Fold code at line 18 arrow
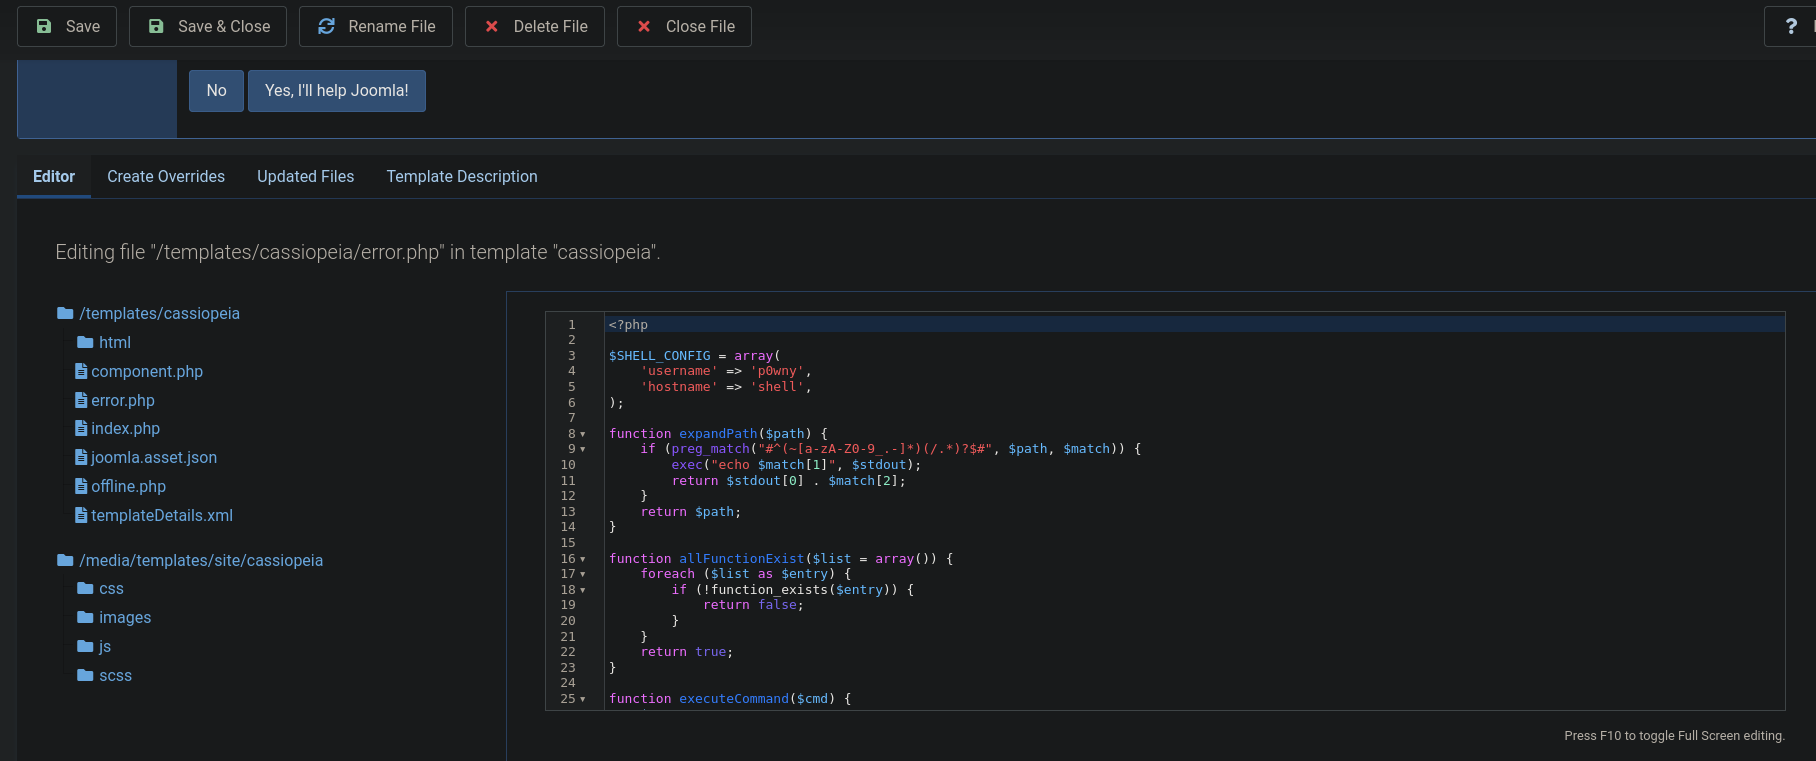Viewport: 1816px width, 761px height. 583,590
